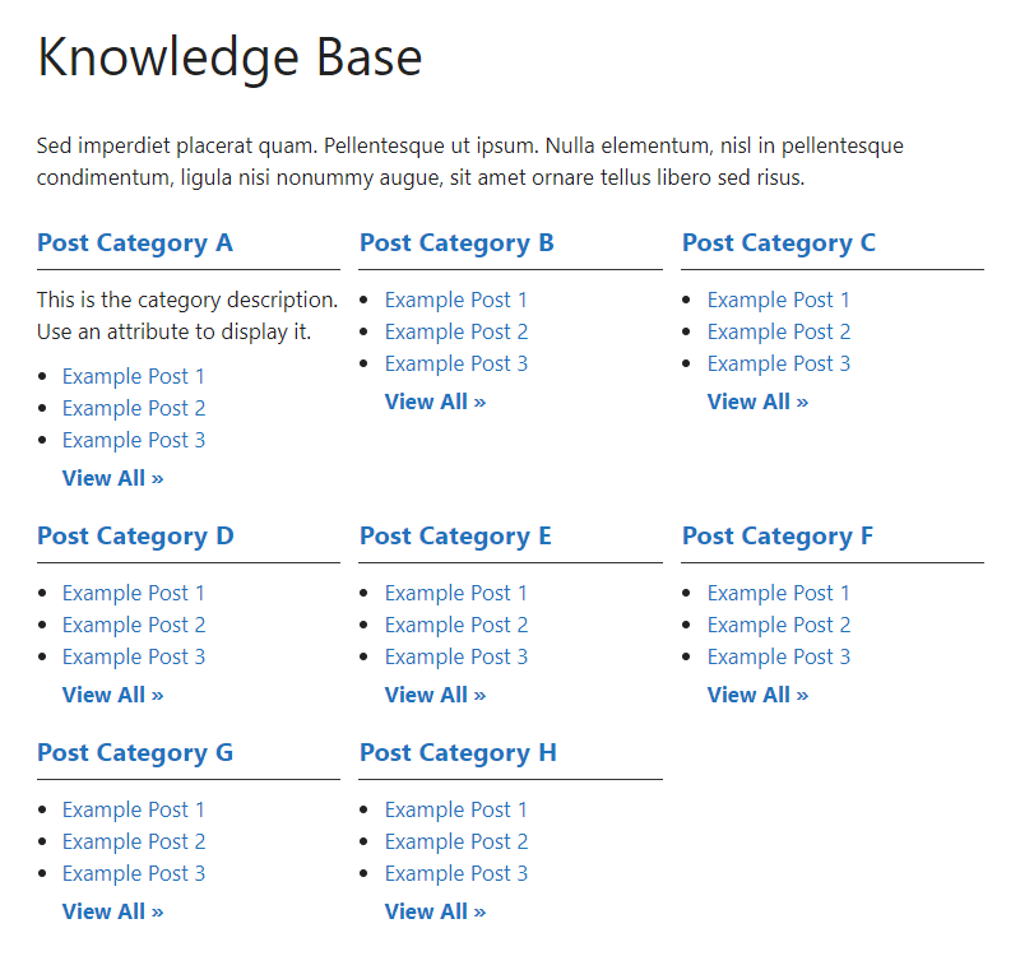
Task: Open Post Category E heading link
Action: coord(456,536)
